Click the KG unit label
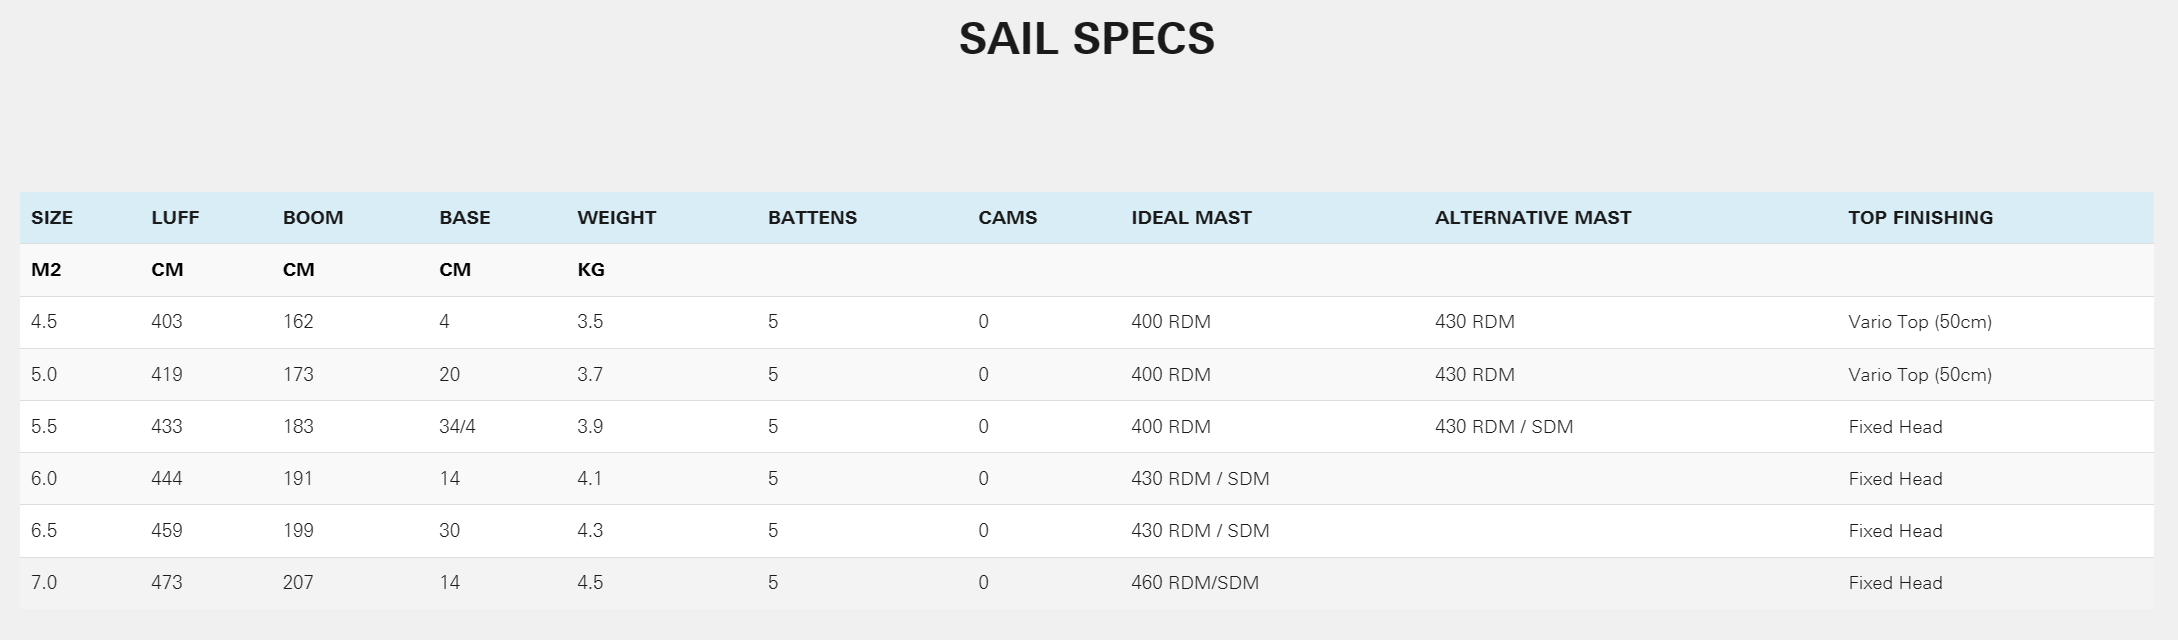Image resolution: width=2178 pixels, height=640 pixels. pos(591,270)
